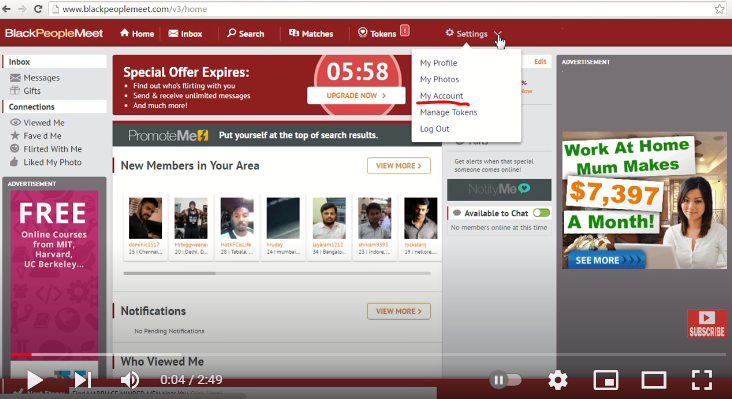This screenshot has height=399, width=732.
Task: Click the Home house icon in navbar
Action: pyautogui.click(x=125, y=33)
